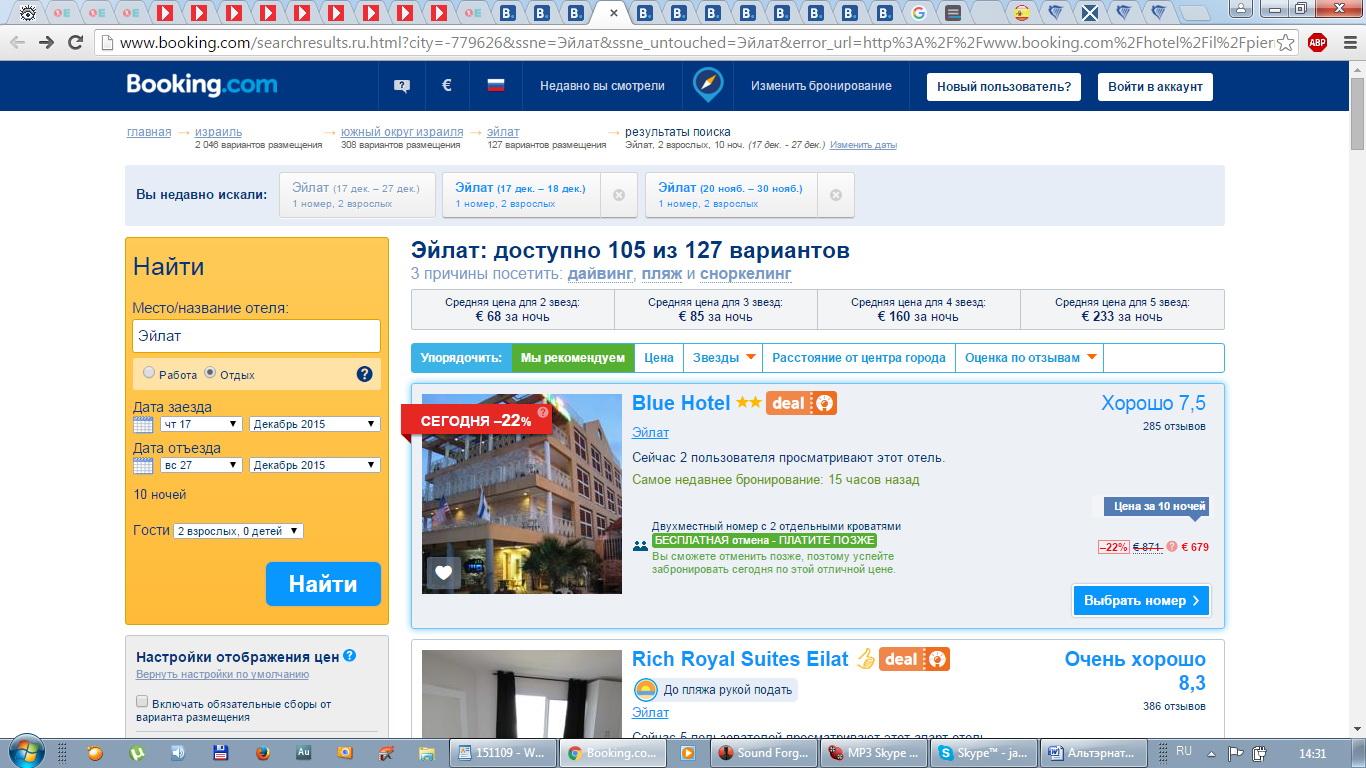The height and width of the screenshot is (768, 1366).
Task: Click the дайвинг reason link
Action: tap(600, 274)
